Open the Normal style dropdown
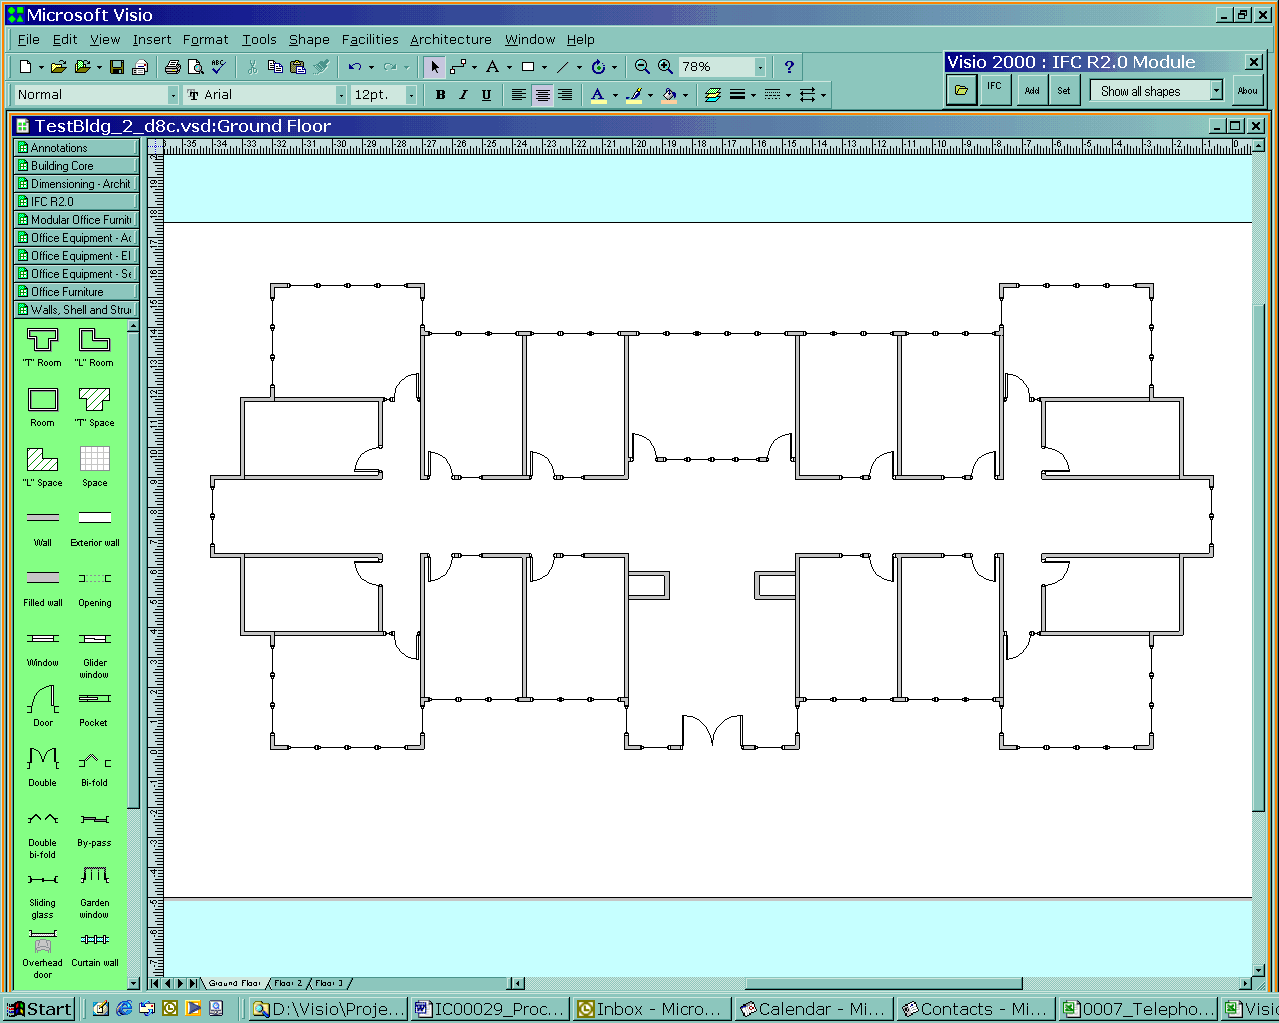Screen dimensions: 1279x1023 pos(172,95)
